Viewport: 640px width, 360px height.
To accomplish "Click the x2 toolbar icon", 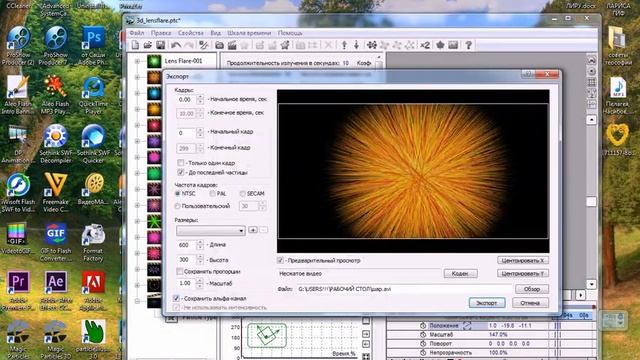I will [x=425, y=45].
